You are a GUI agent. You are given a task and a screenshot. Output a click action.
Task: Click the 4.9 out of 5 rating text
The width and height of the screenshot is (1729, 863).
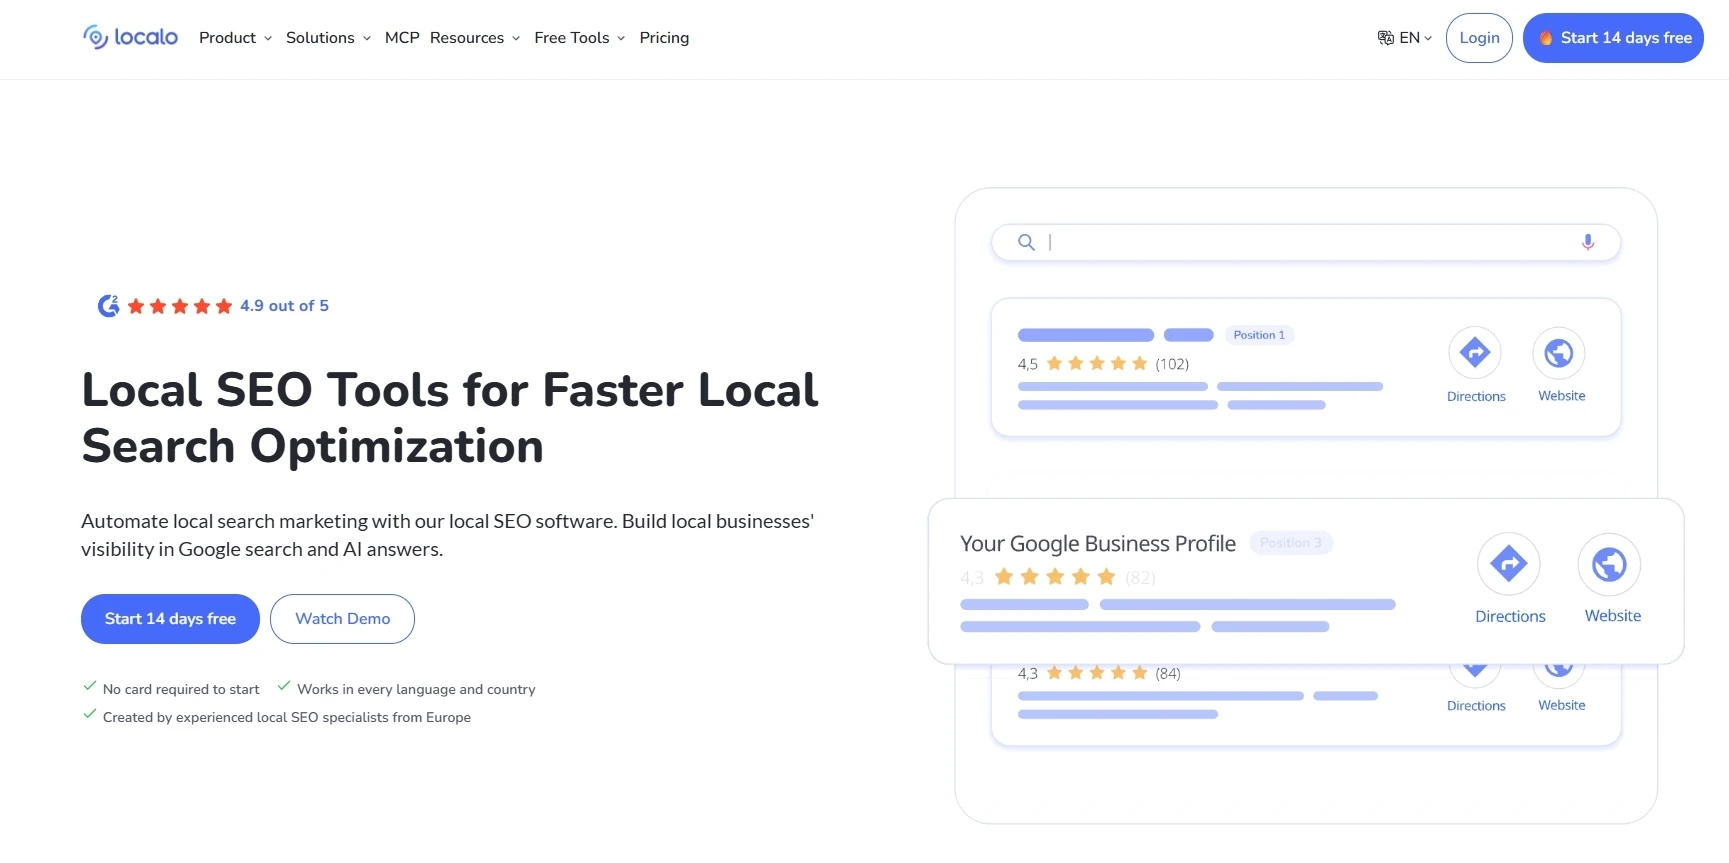[284, 306]
